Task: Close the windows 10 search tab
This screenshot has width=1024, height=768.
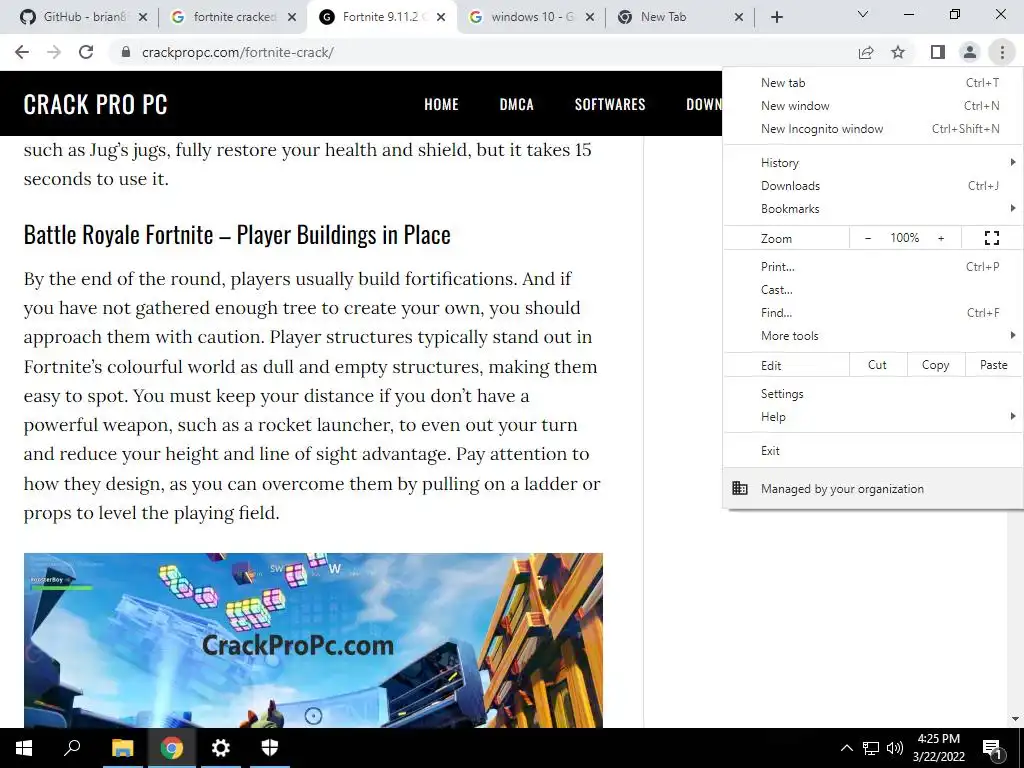Action: 590,17
